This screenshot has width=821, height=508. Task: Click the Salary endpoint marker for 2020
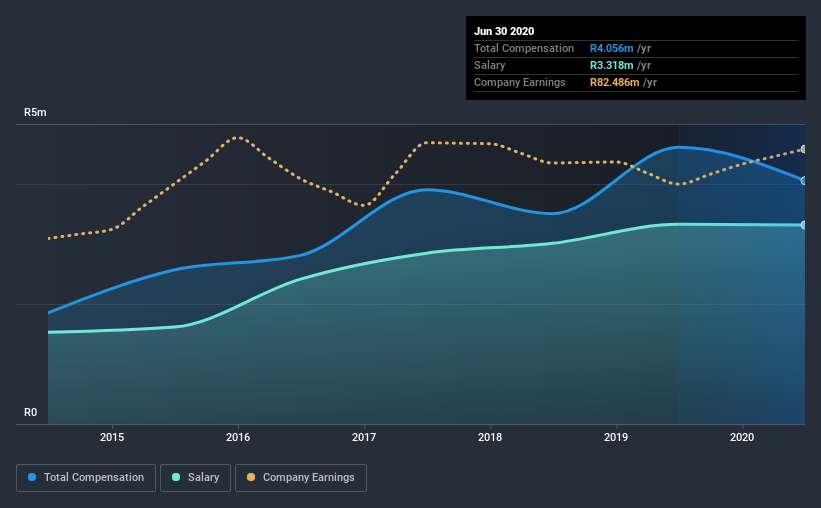coord(804,225)
